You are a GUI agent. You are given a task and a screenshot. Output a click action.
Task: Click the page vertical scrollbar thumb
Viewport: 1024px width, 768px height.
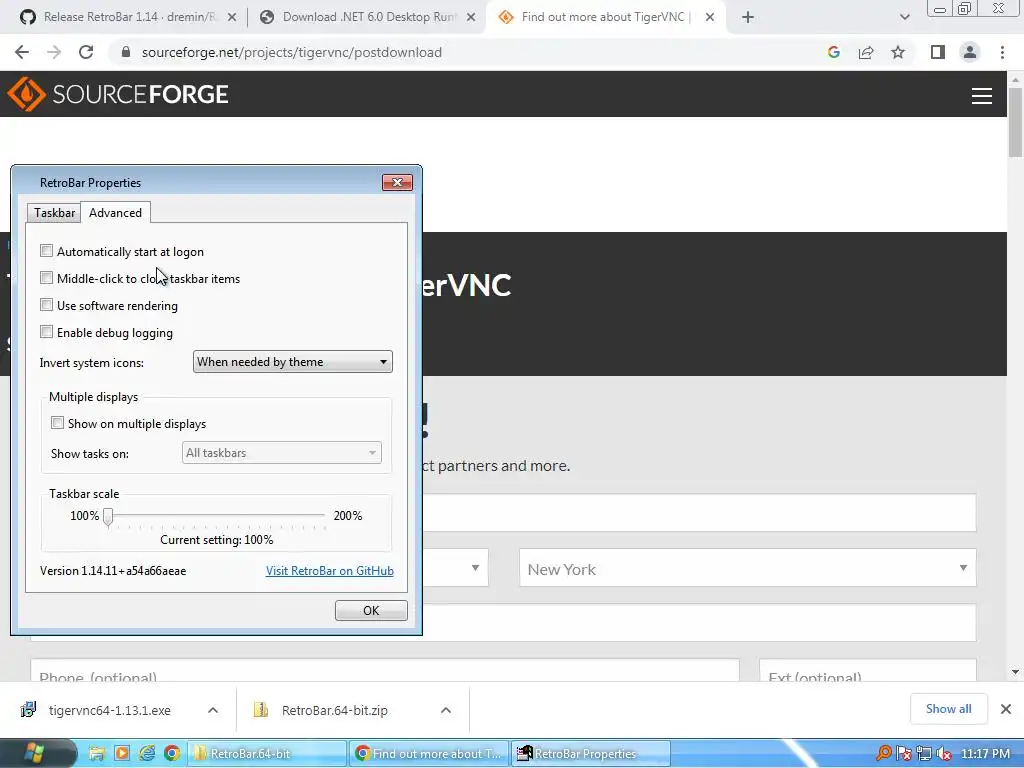pyautogui.click(x=1015, y=122)
